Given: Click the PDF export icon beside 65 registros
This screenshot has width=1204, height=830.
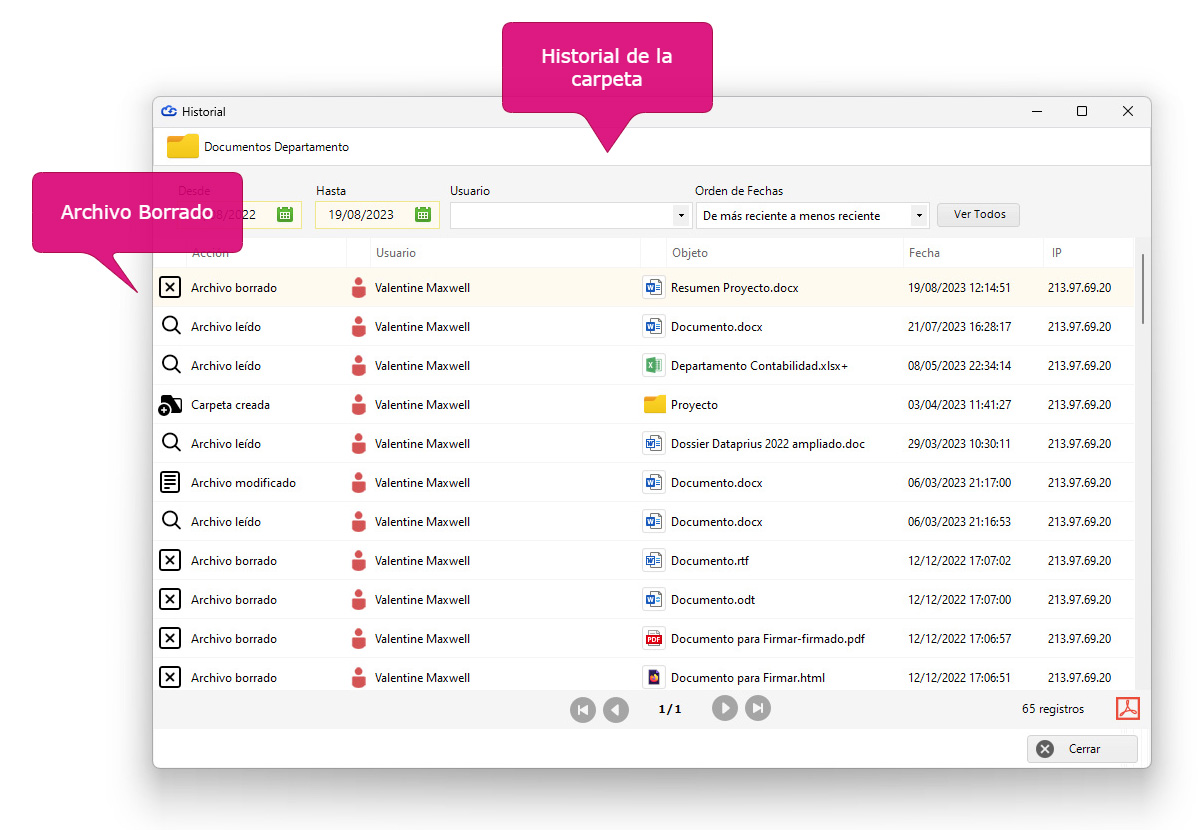Looking at the screenshot, I should pyautogui.click(x=1128, y=708).
